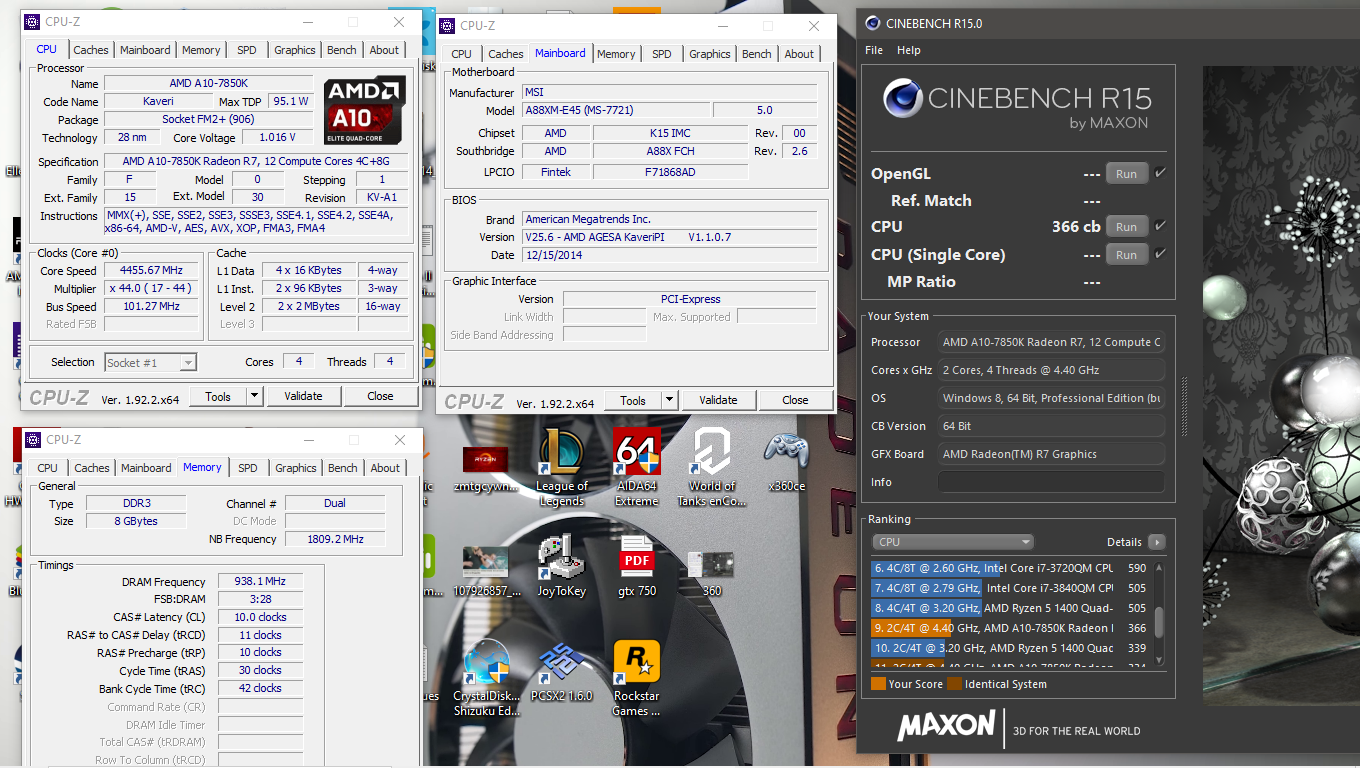The width and height of the screenshot is (1360, 768).
Task: Open World of Tanks enCore shortcut
Action: click(x=712, y=467)
